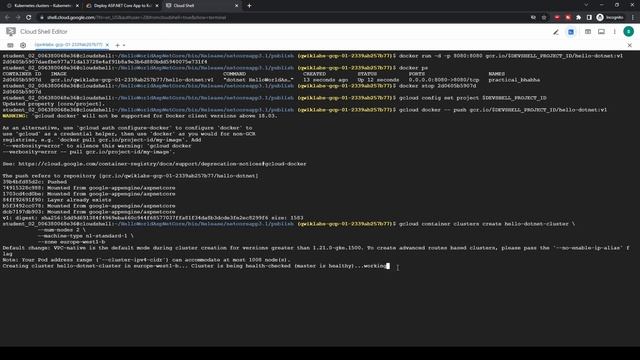This screenshot has width=640, height=360.
Task: Click the '--zone europe-west1-b' line
Action: tap(71, 242)
